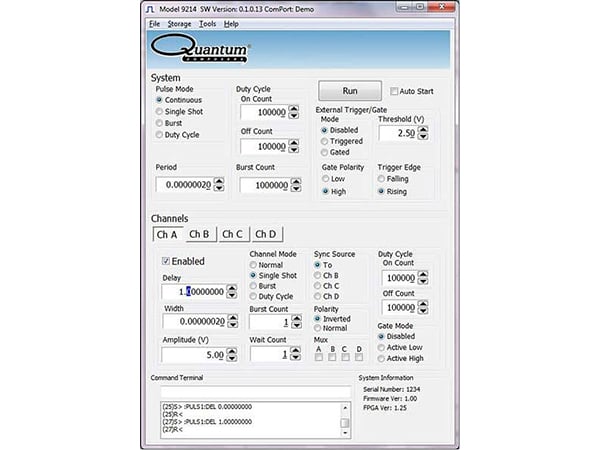
Task: Decrease the system Burst Count value
Action: 296,188
